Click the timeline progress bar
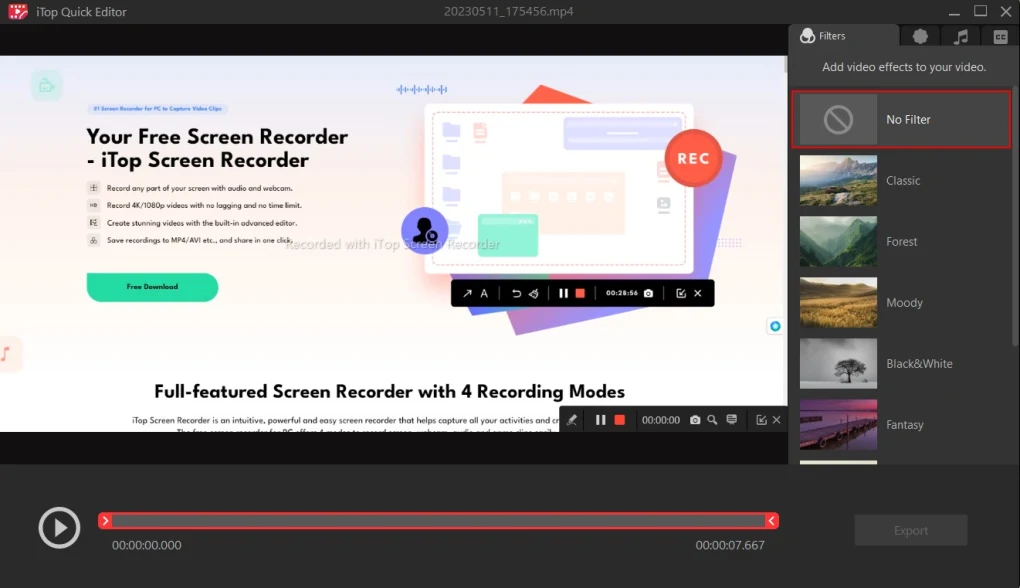 click(x=440, y=520)
